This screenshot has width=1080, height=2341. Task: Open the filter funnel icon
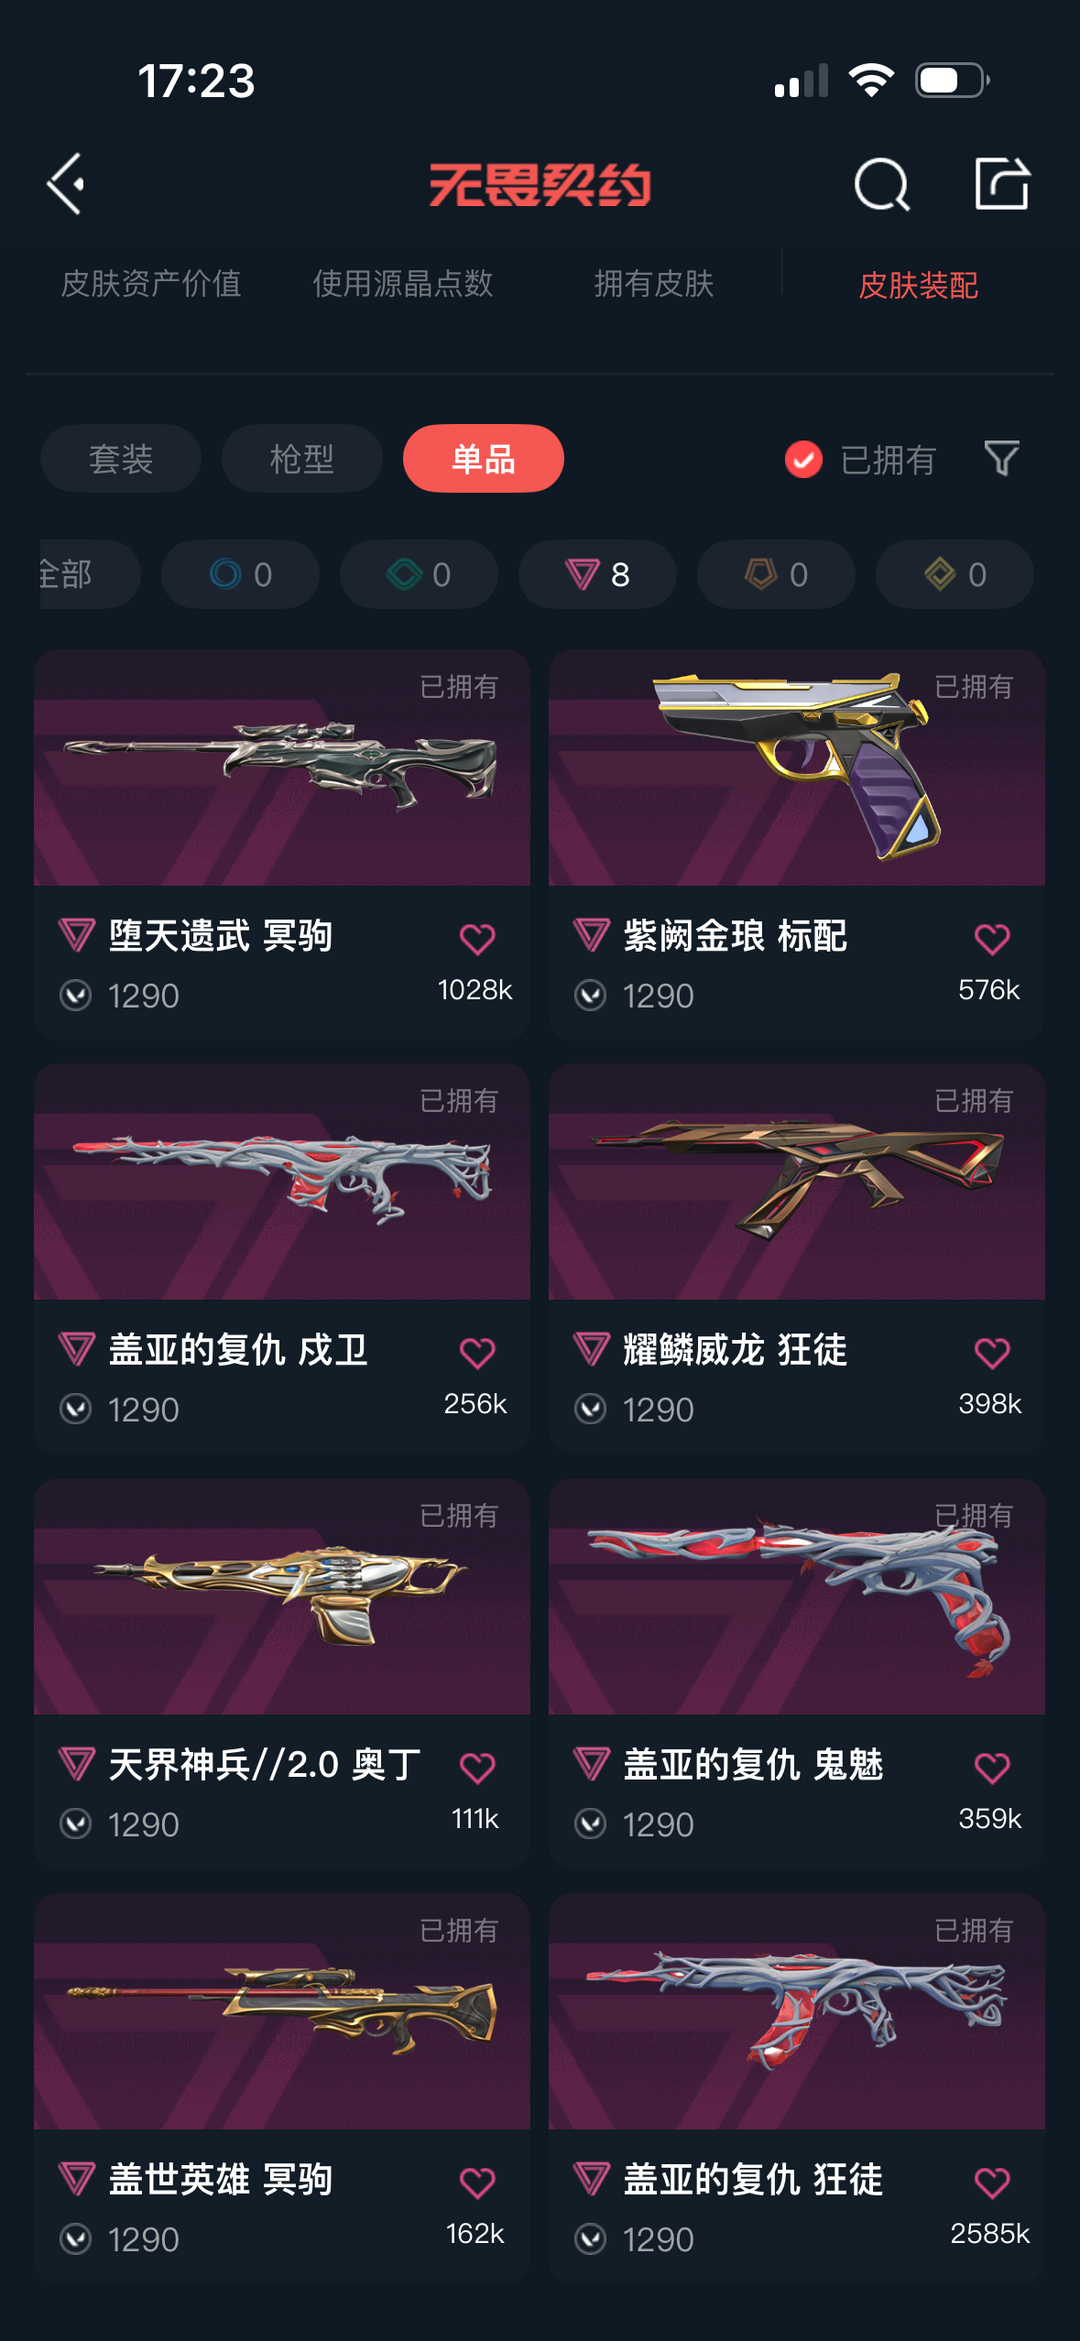pyautogui.click(x=1002, y=459)
